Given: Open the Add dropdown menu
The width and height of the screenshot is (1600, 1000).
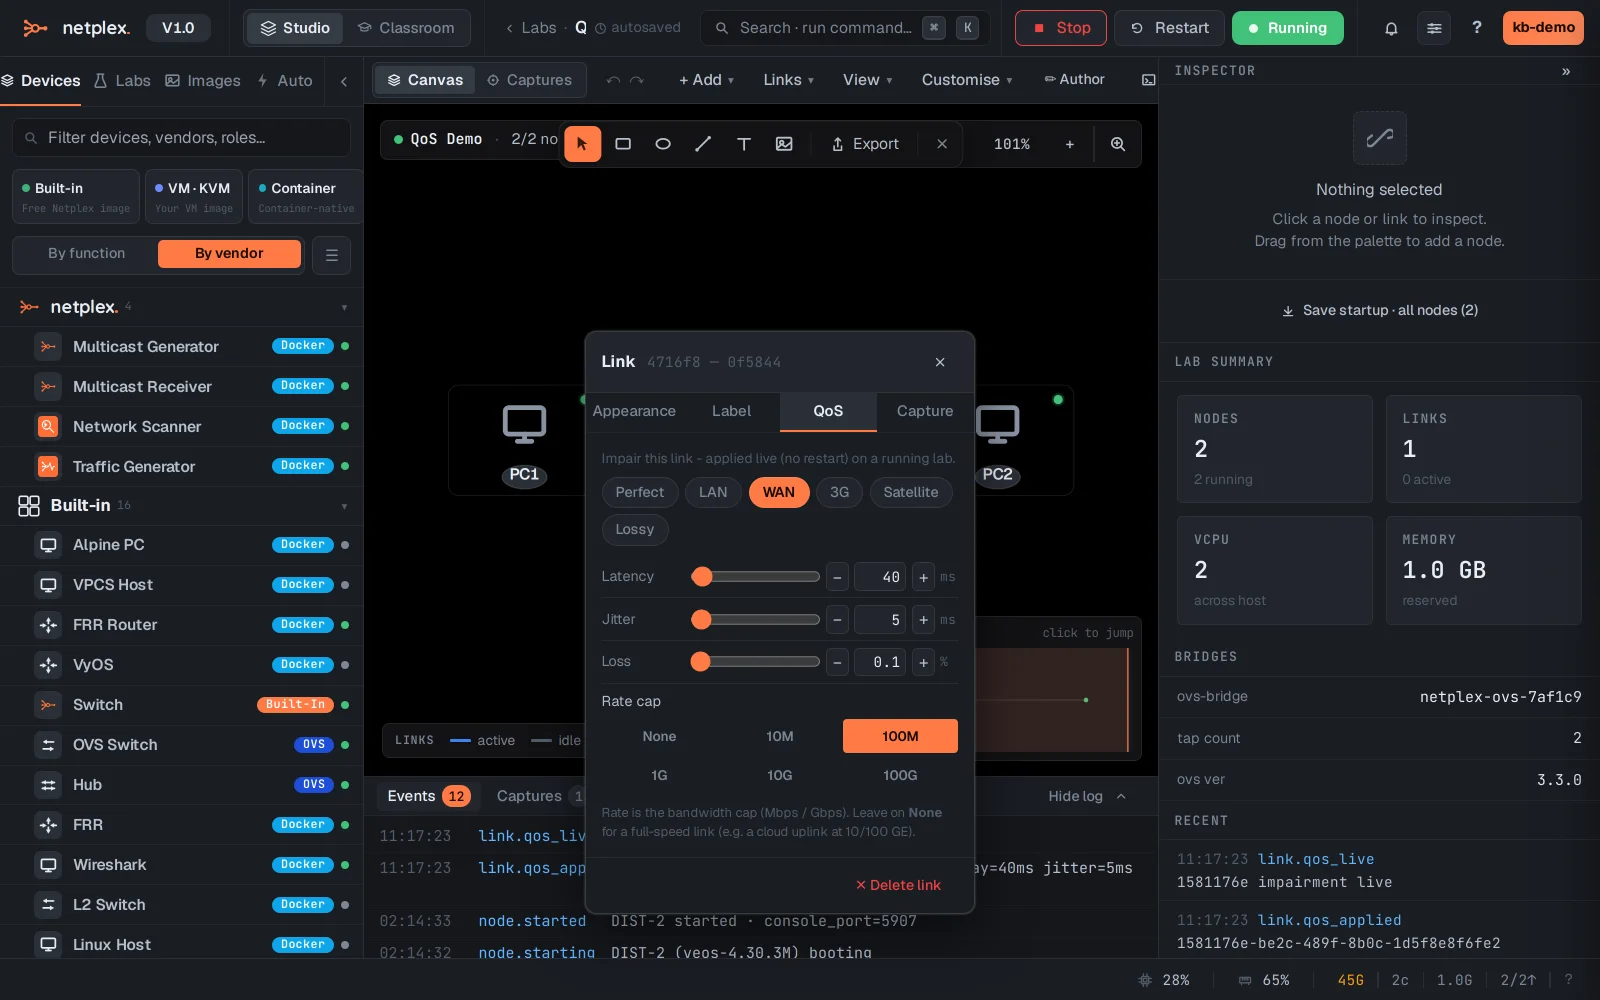Looking at the screenshot, I should [x=706, y=80].
